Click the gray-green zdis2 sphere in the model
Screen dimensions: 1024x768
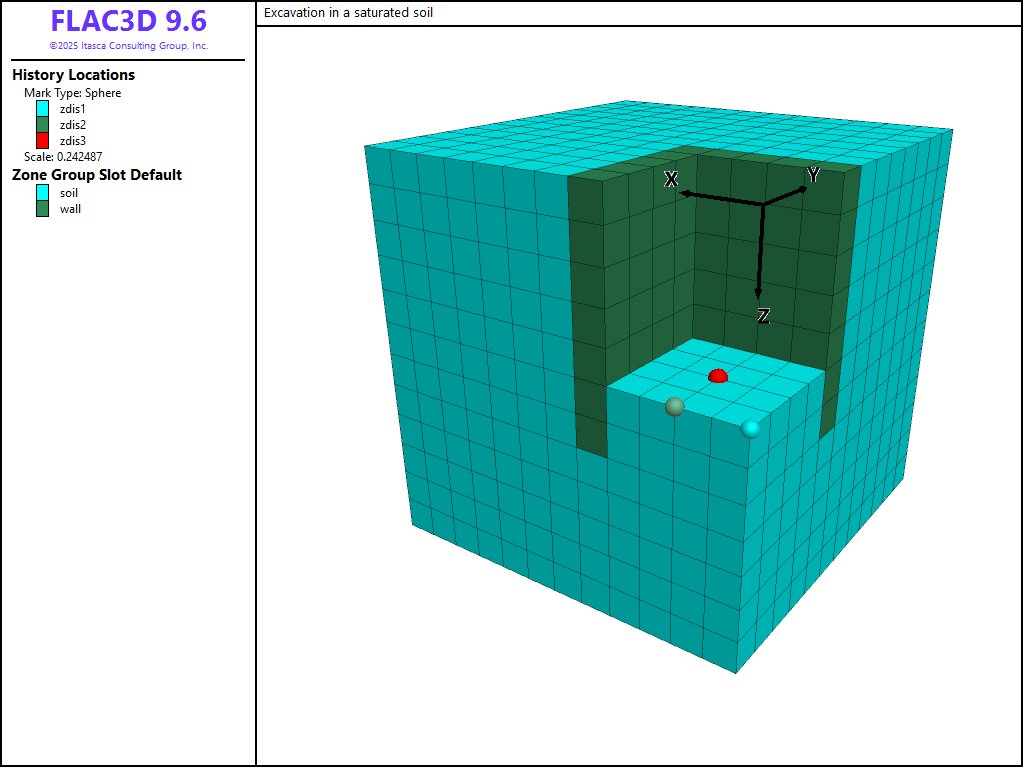click(675, 406)
